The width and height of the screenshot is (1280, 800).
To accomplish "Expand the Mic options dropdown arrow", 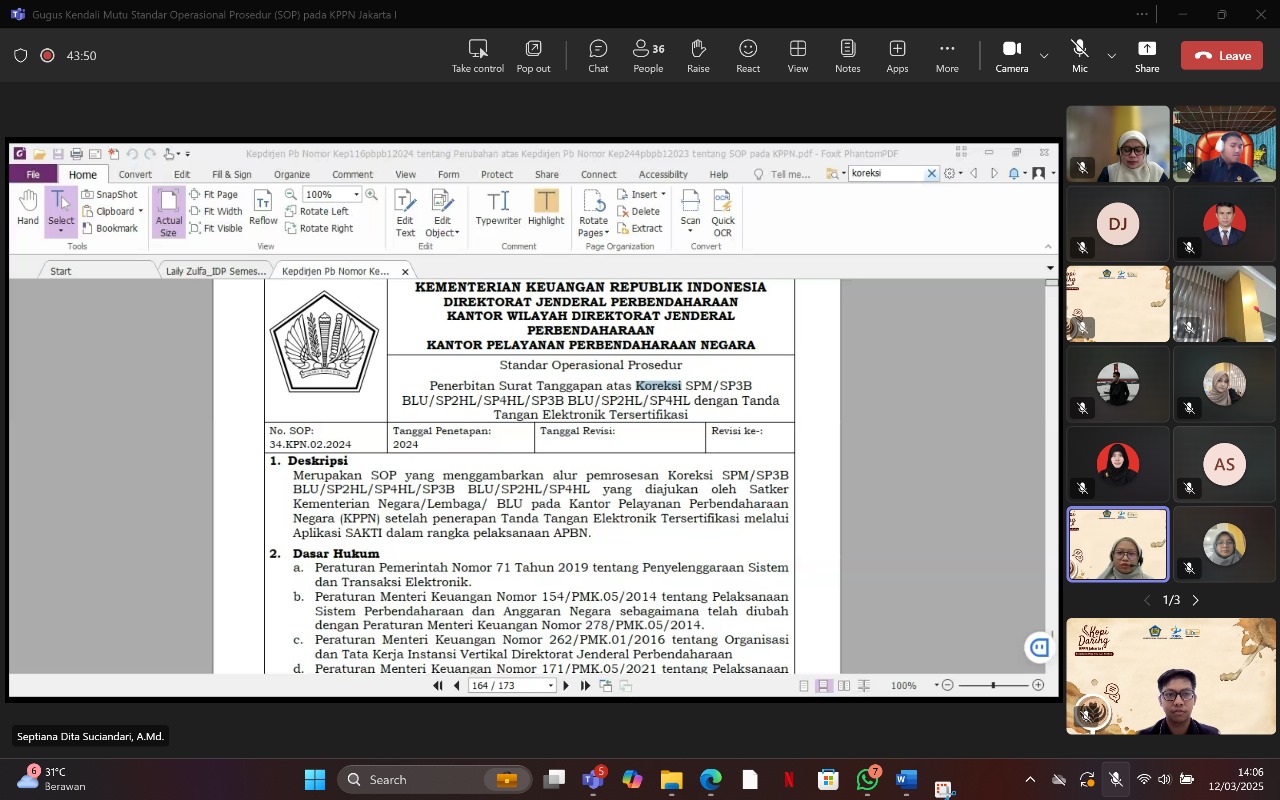I will [x=1111, y=56].
